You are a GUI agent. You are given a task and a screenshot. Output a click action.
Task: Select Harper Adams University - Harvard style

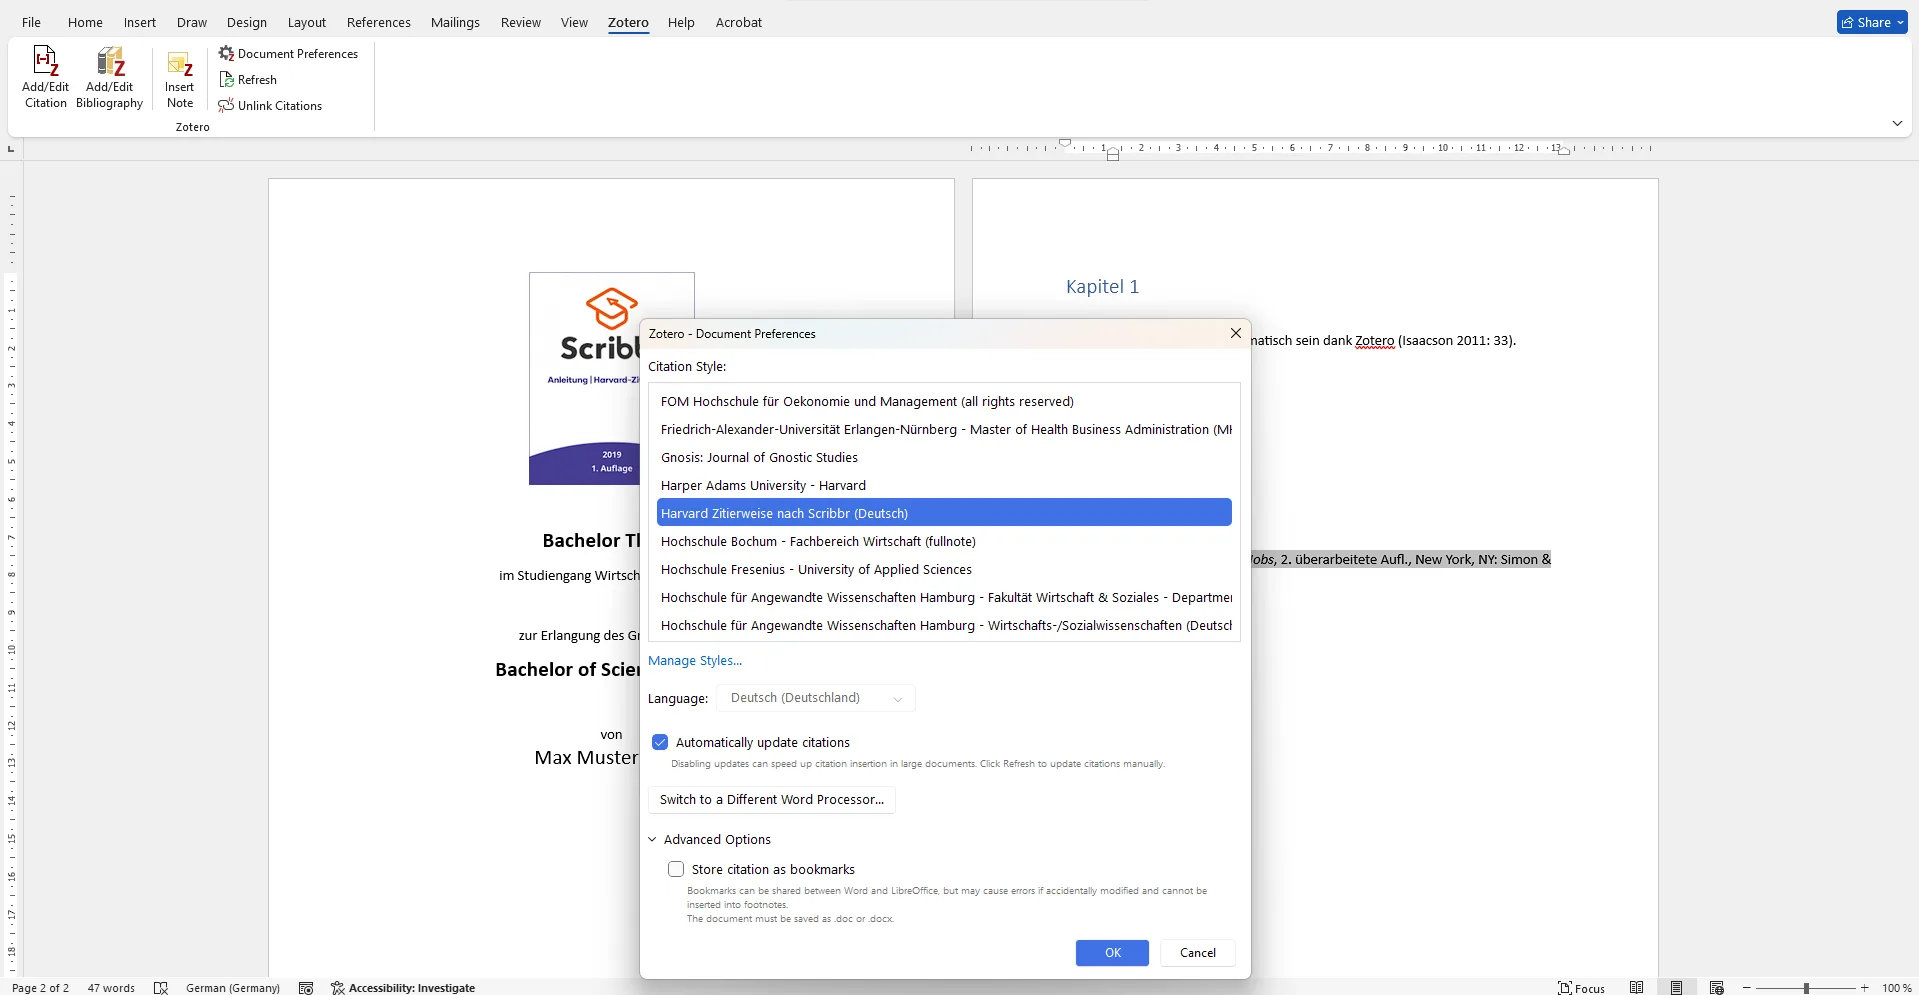pyautogui.click(x=944, y=485)
